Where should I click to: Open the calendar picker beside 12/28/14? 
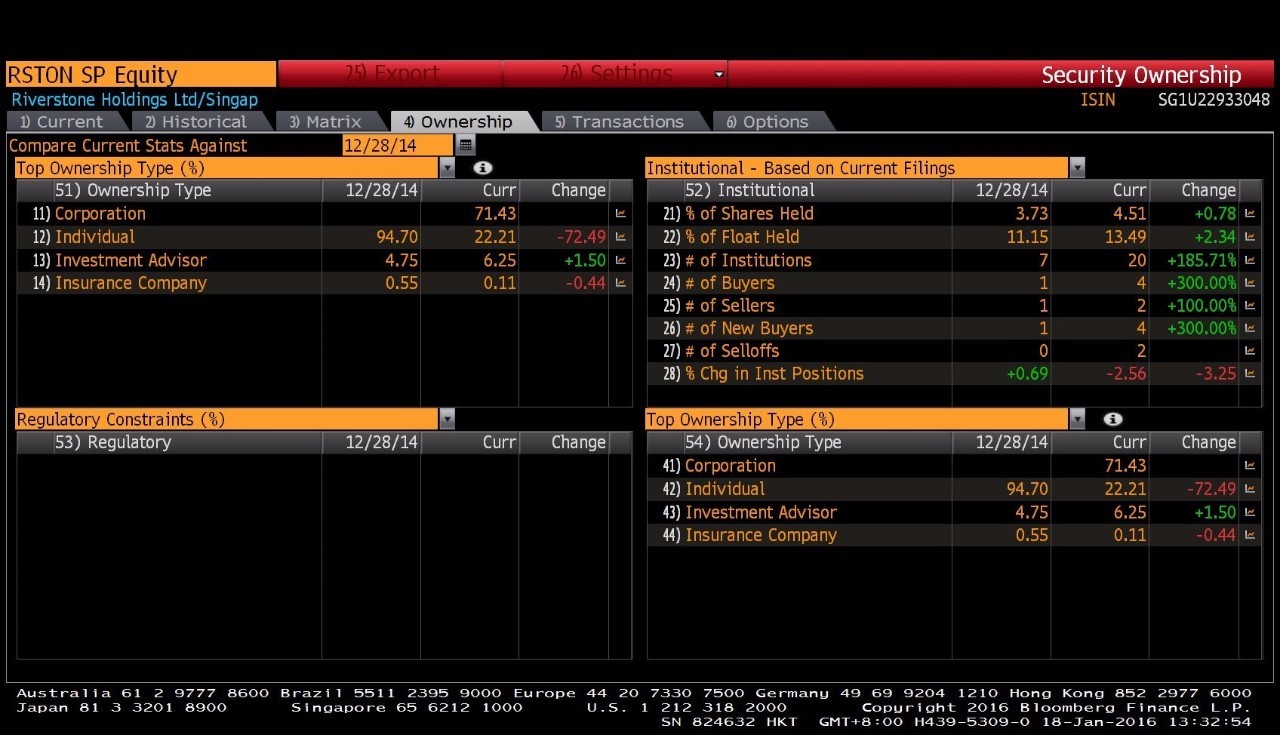[x=467, y=145]
